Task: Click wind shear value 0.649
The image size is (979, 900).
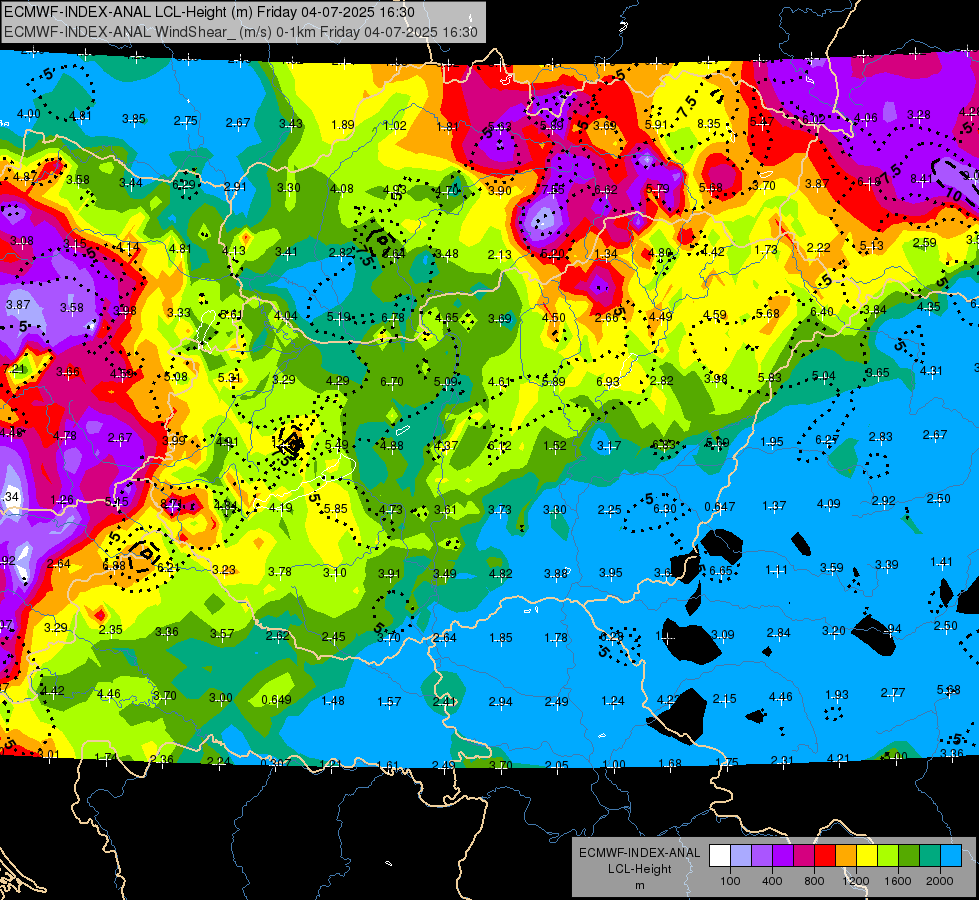Action: pyautogui.click(x=276, y=700)
